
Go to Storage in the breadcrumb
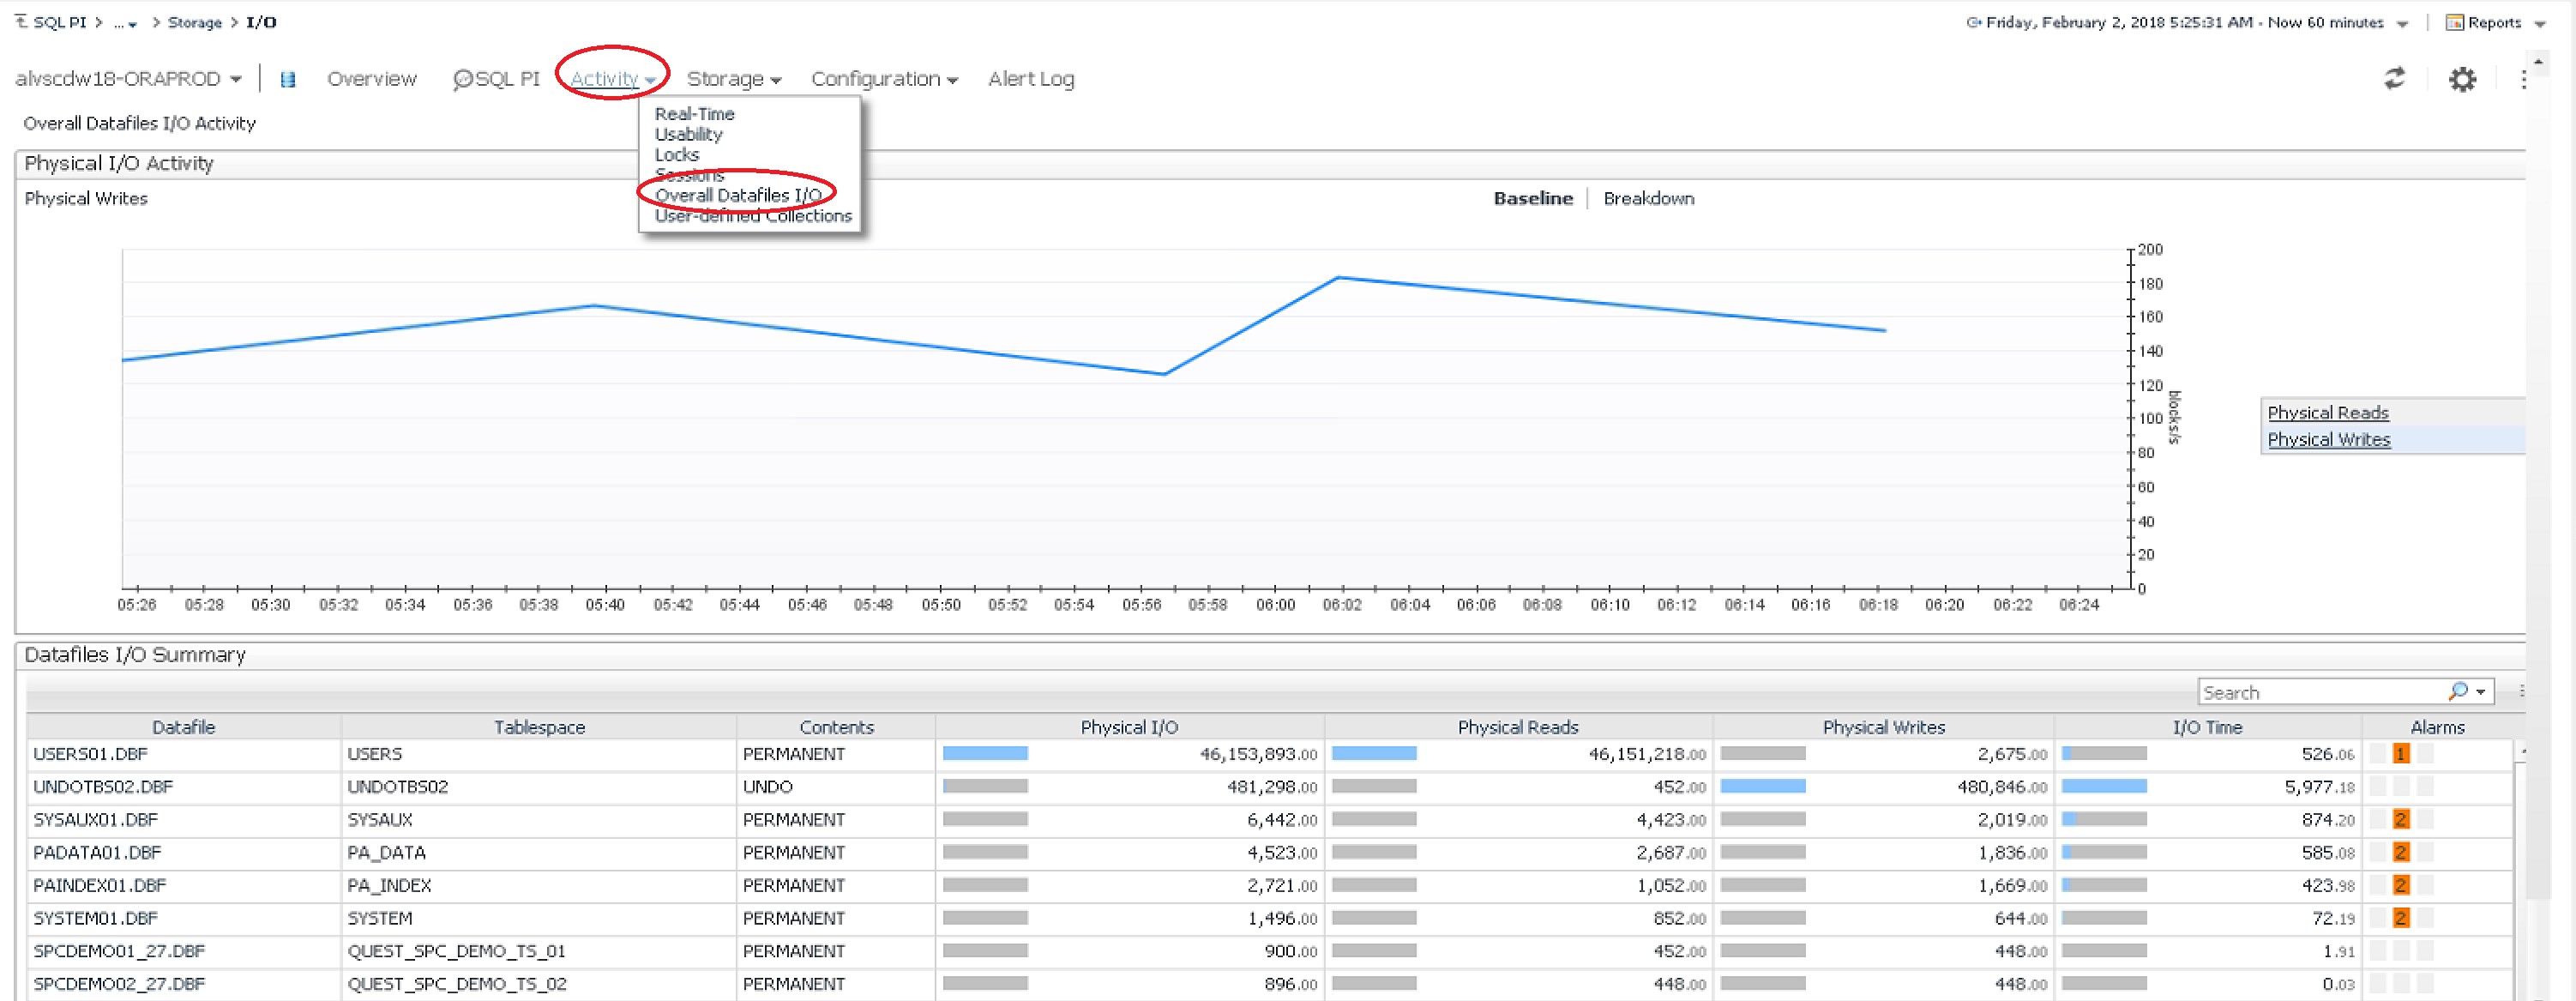(194, 22)
